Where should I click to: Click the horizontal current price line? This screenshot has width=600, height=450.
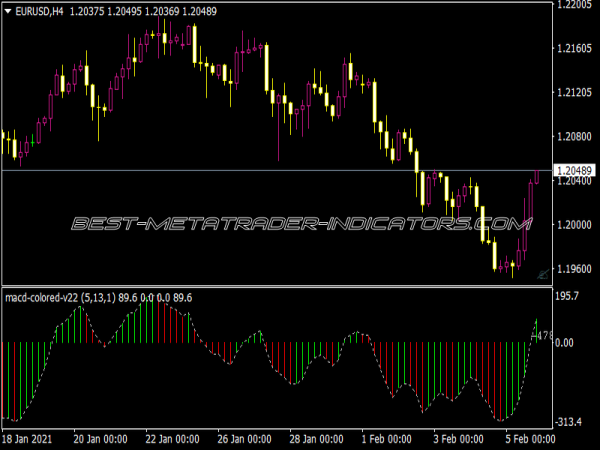pyautogui.click(x=277, y=170)
